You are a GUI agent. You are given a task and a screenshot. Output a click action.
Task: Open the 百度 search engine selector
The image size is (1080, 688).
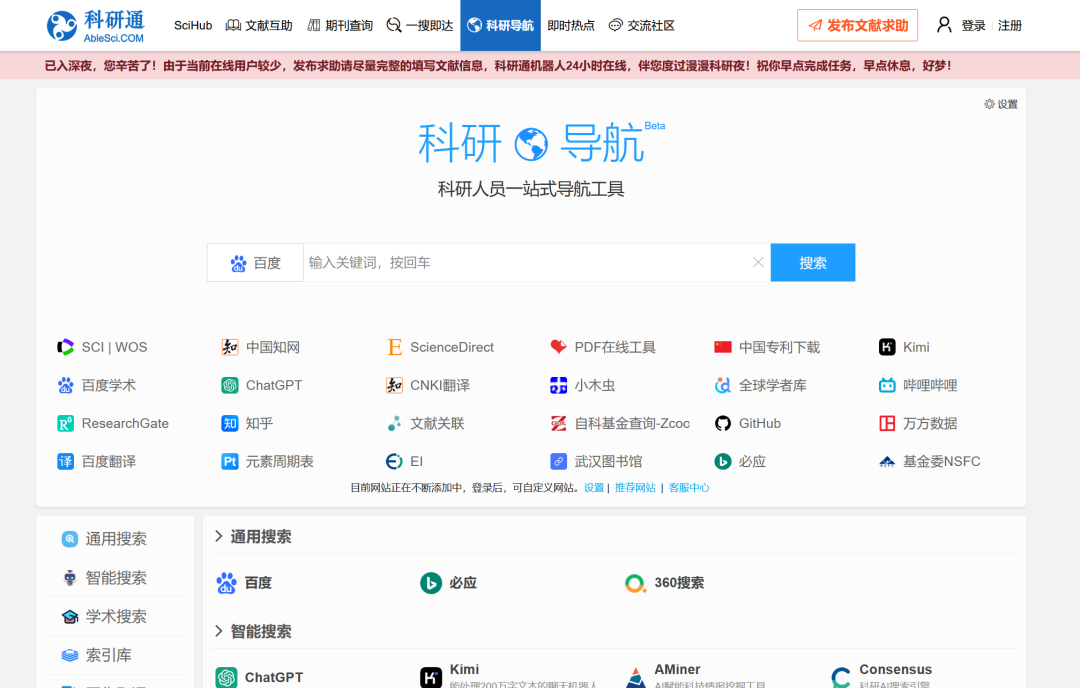tap(255, 262)
